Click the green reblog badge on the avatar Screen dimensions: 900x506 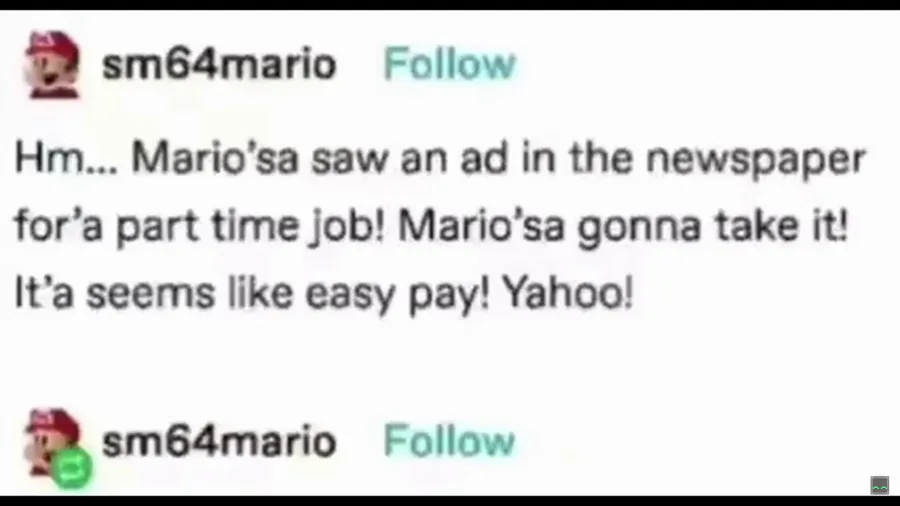pos(72,468)
